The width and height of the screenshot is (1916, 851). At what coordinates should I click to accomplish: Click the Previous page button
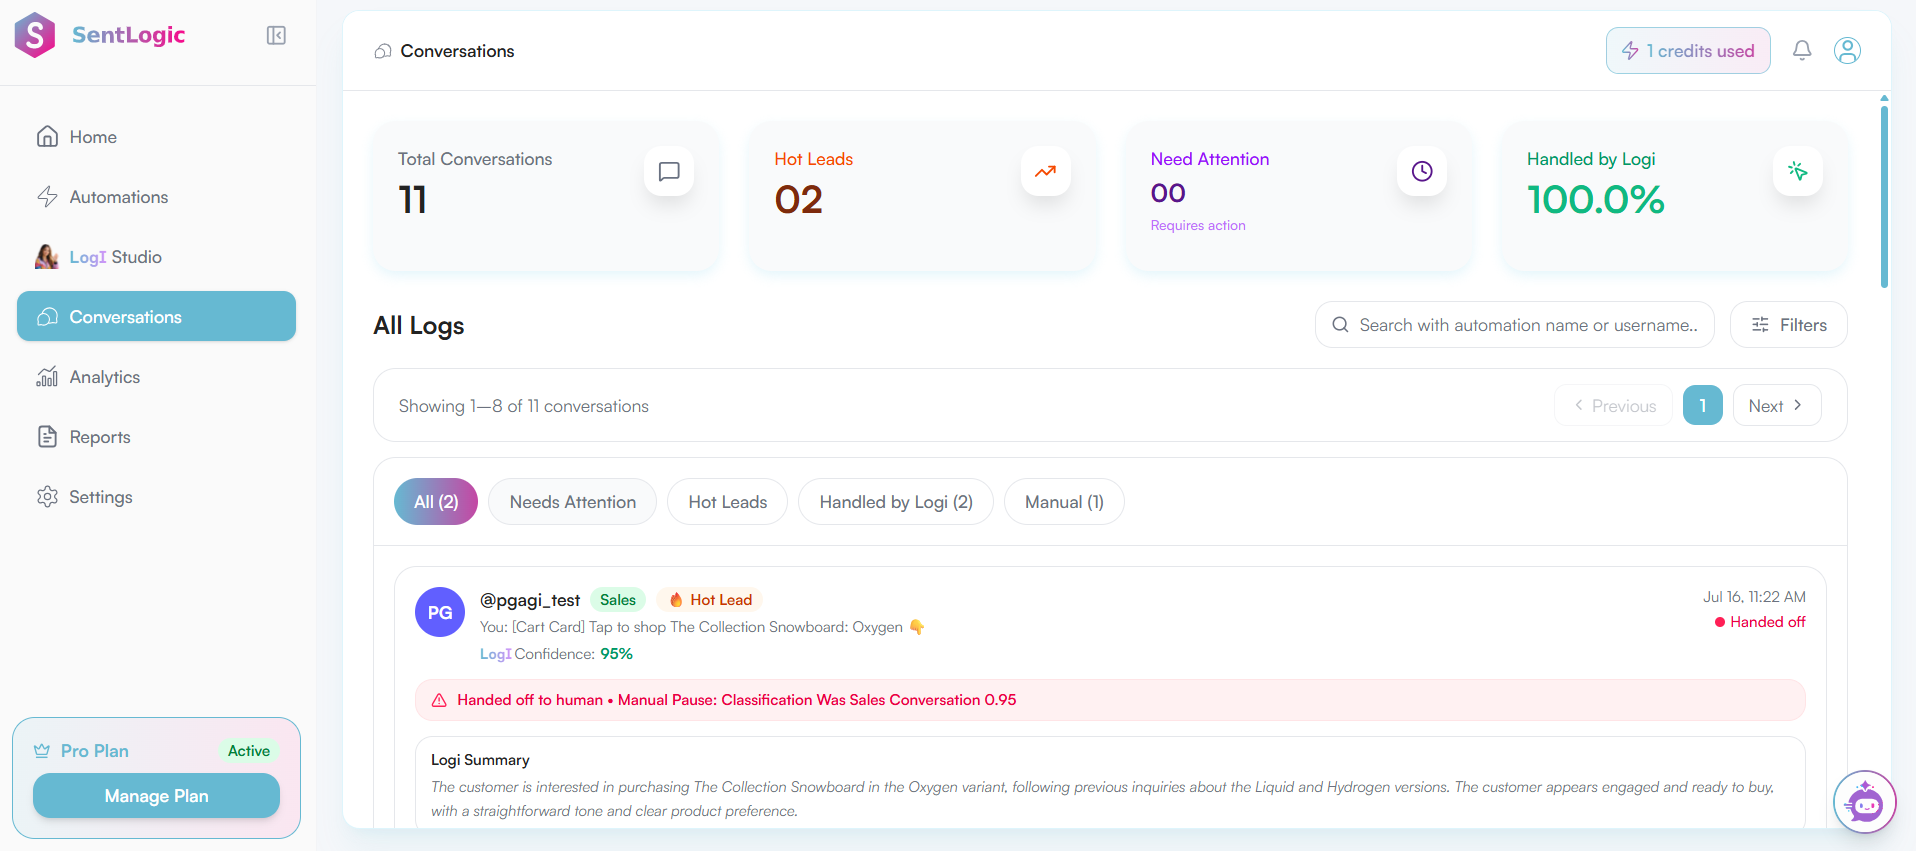click(x=1613, y=405)
